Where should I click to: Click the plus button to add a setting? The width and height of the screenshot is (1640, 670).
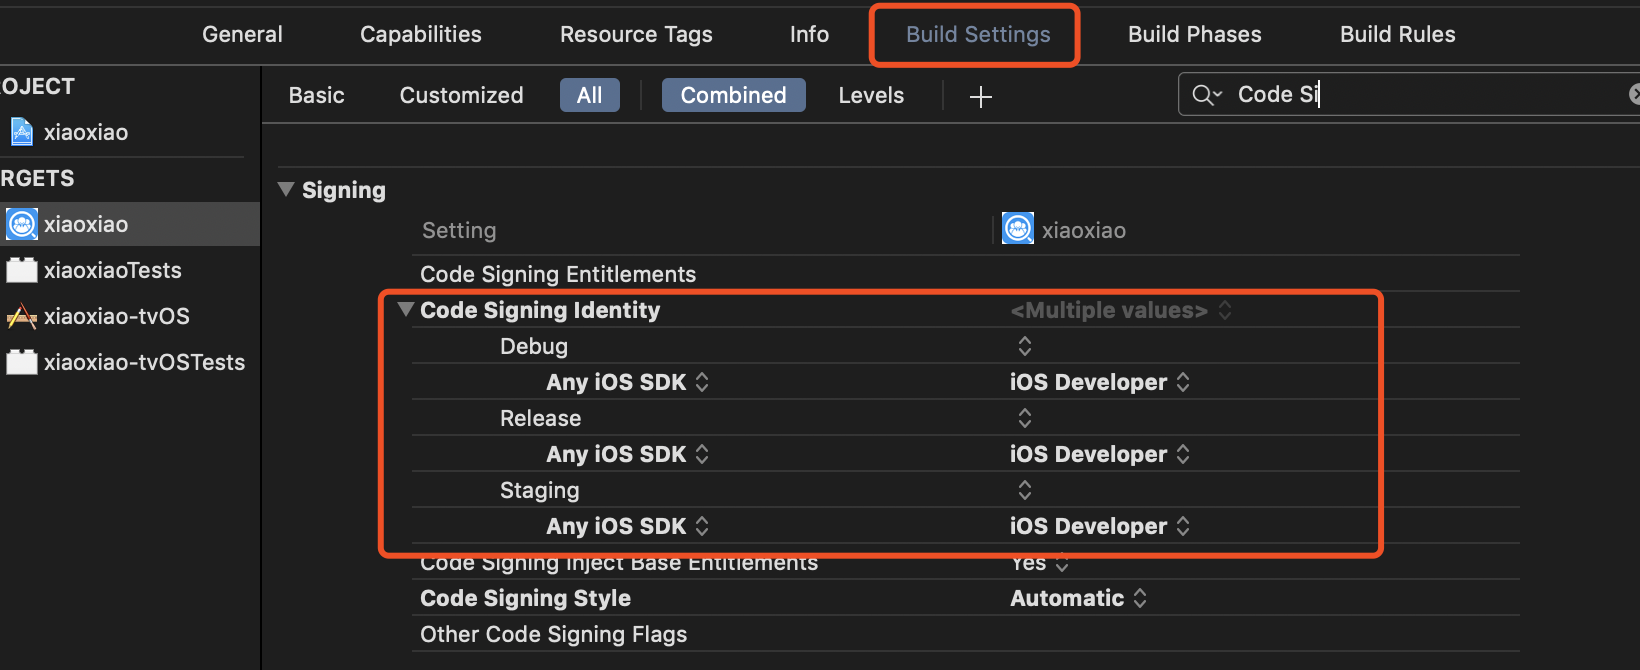pyautogui.click(x=981, y=96)
